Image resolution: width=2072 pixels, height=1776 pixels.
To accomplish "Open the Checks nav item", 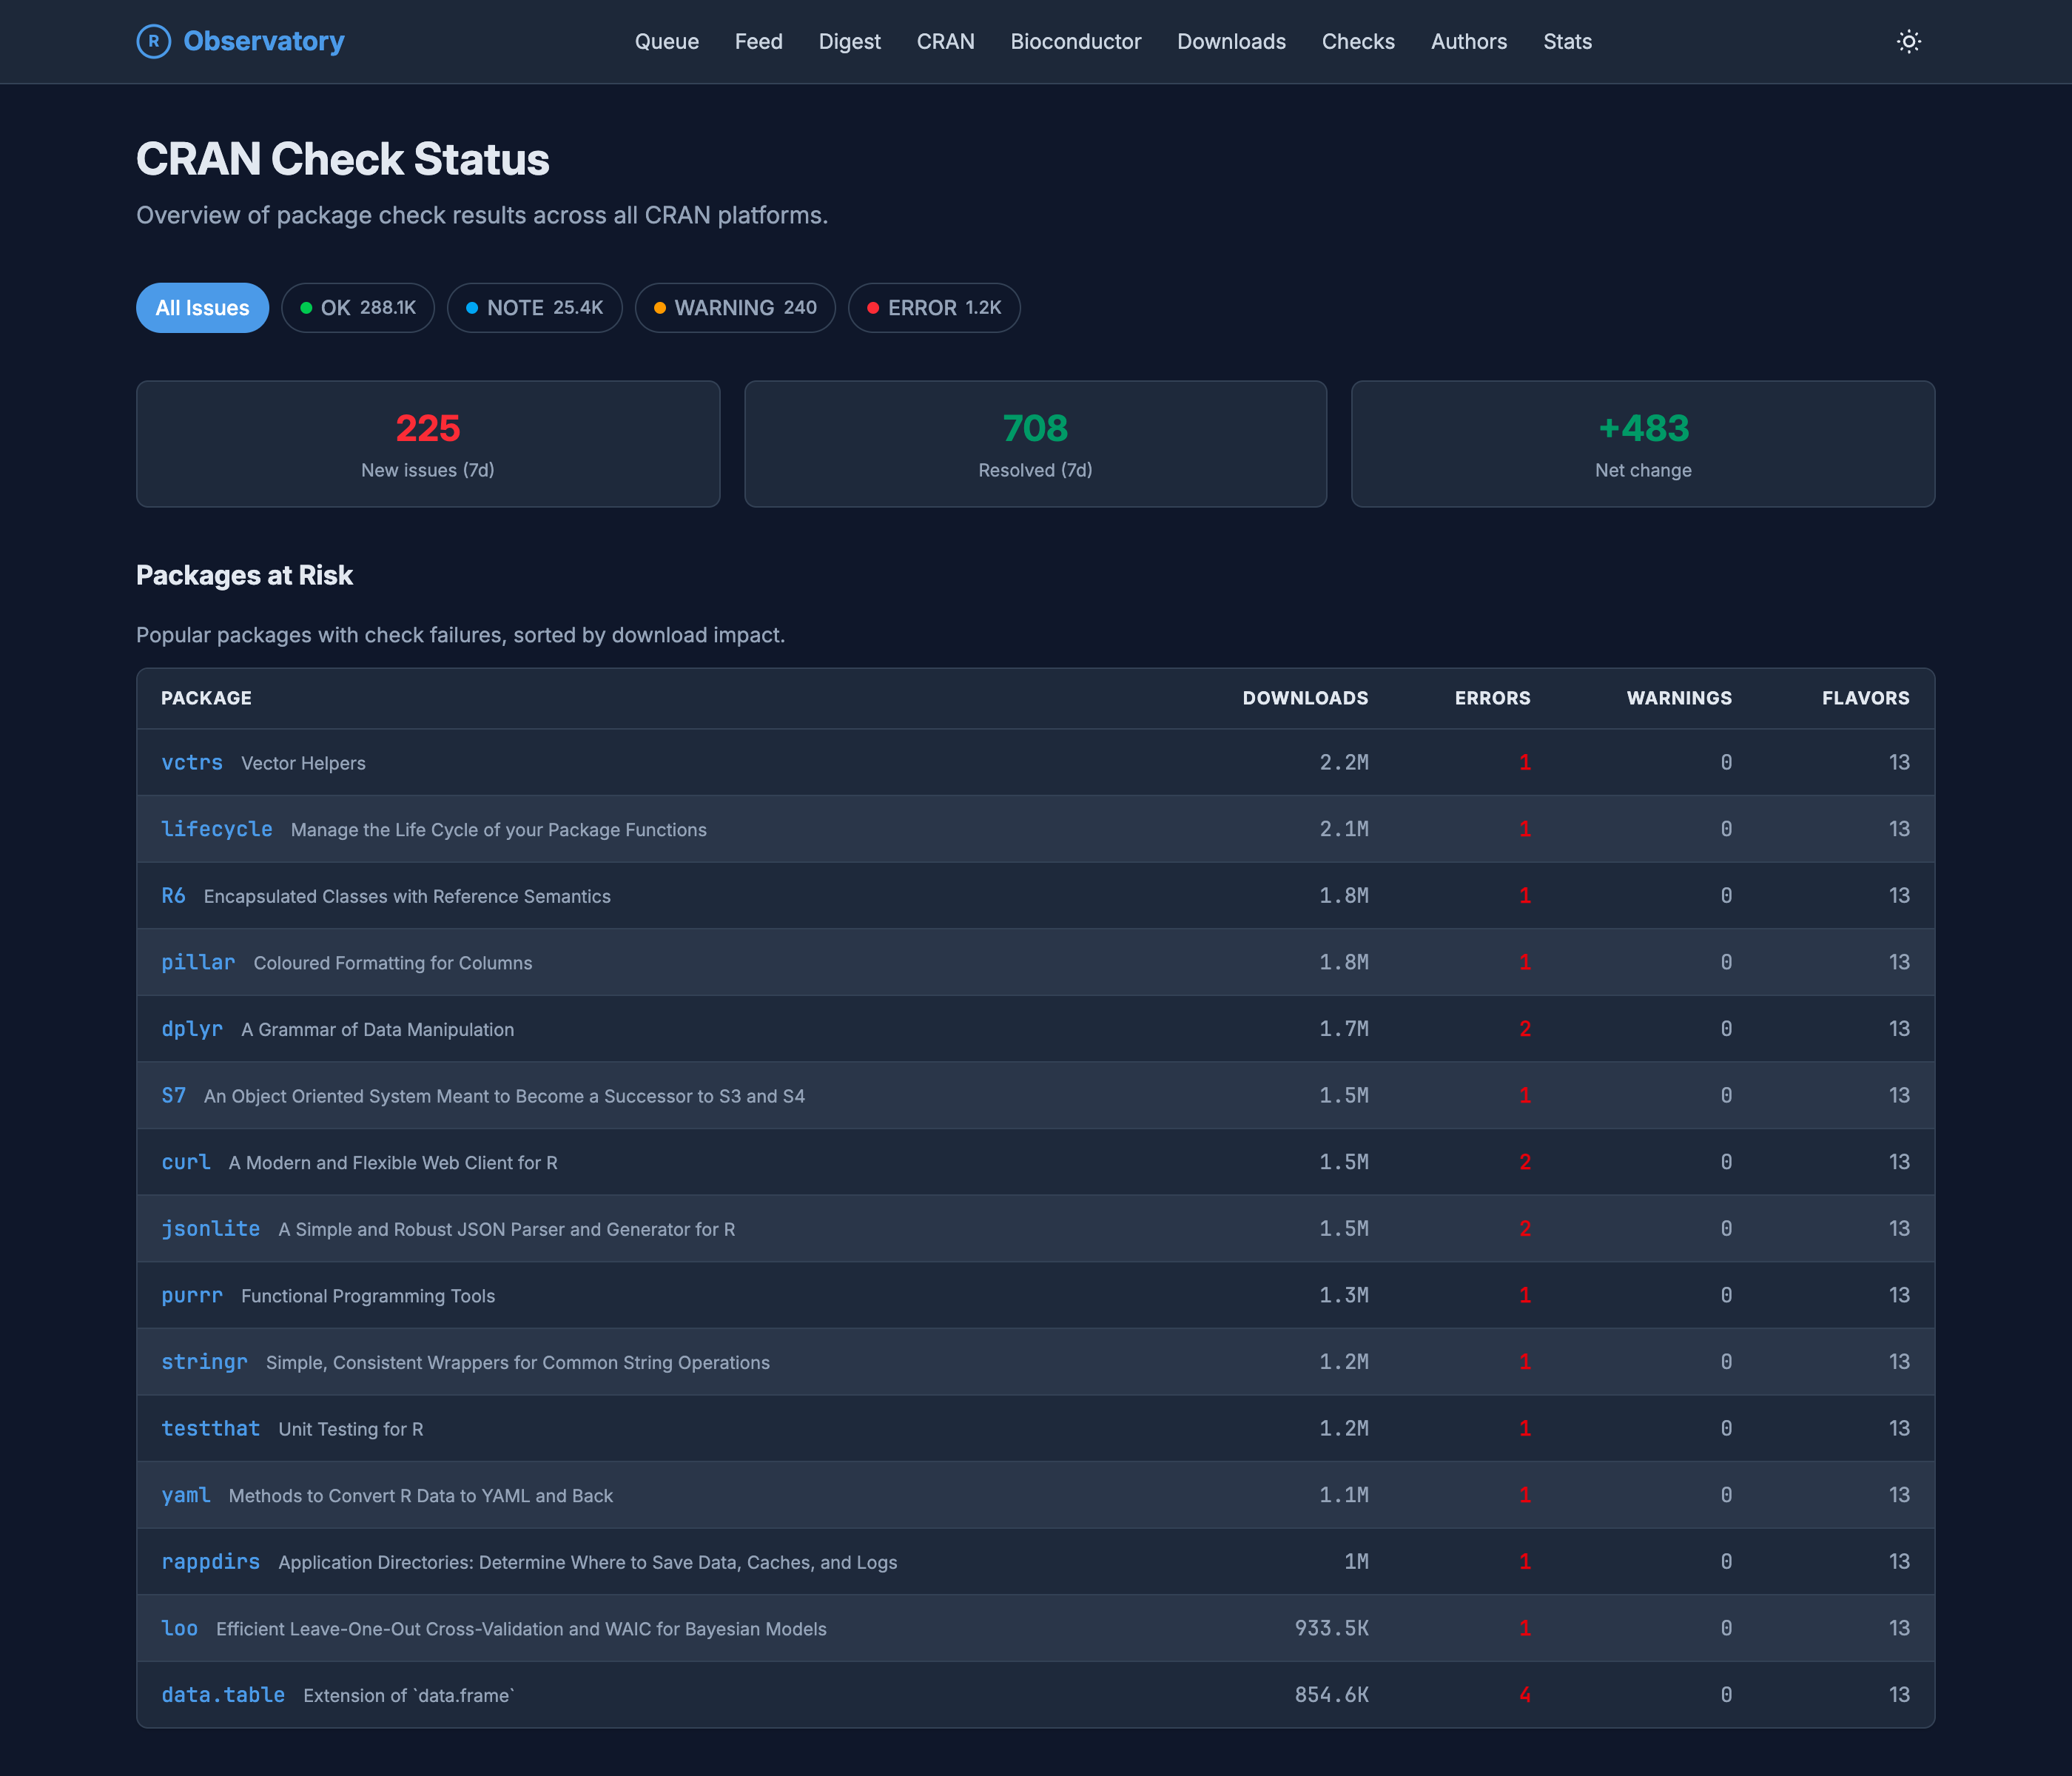I will (x=1358, y=42).
